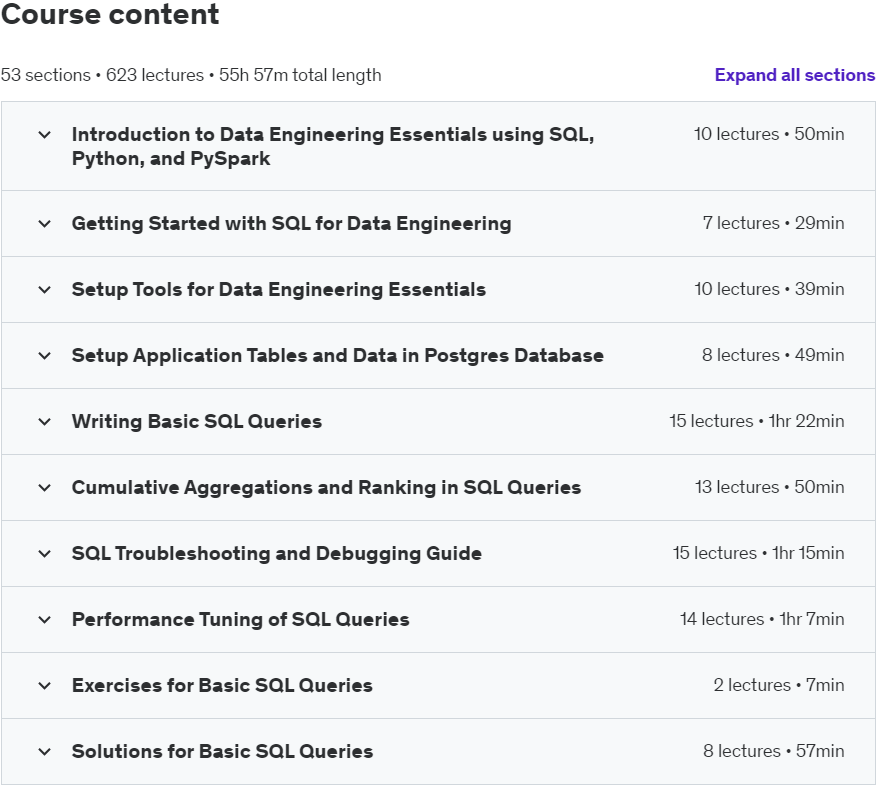Open chevron for Setup Application Tables section

click(44, 356)
